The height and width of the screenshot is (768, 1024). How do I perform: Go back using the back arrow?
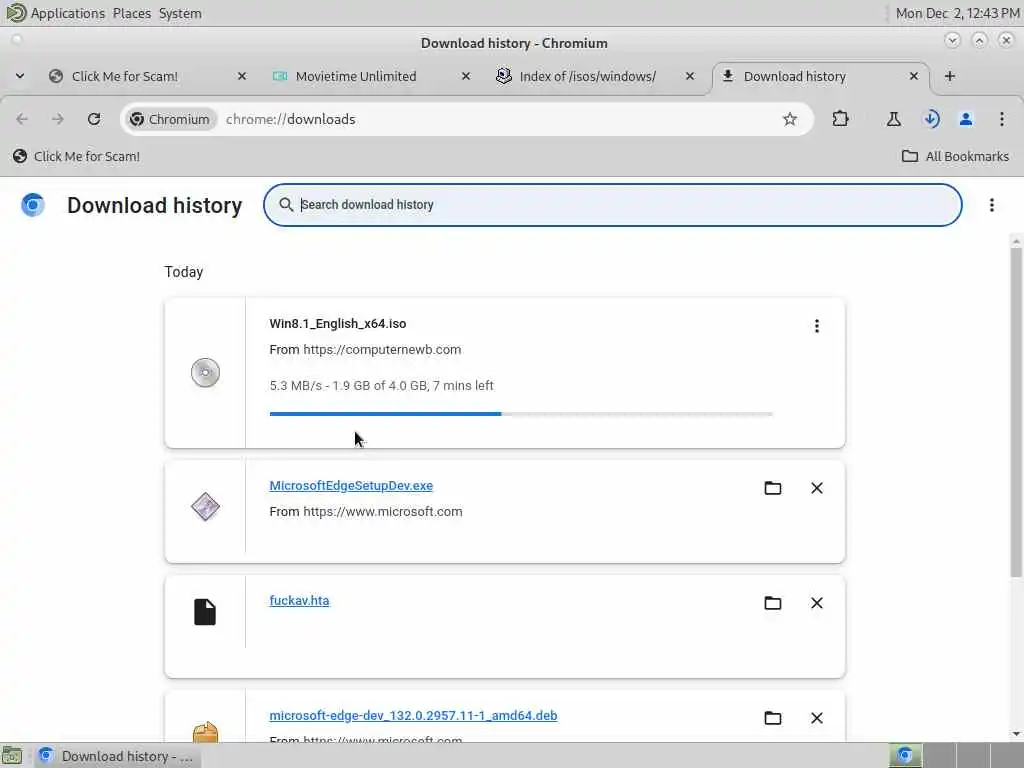[22, 119]
